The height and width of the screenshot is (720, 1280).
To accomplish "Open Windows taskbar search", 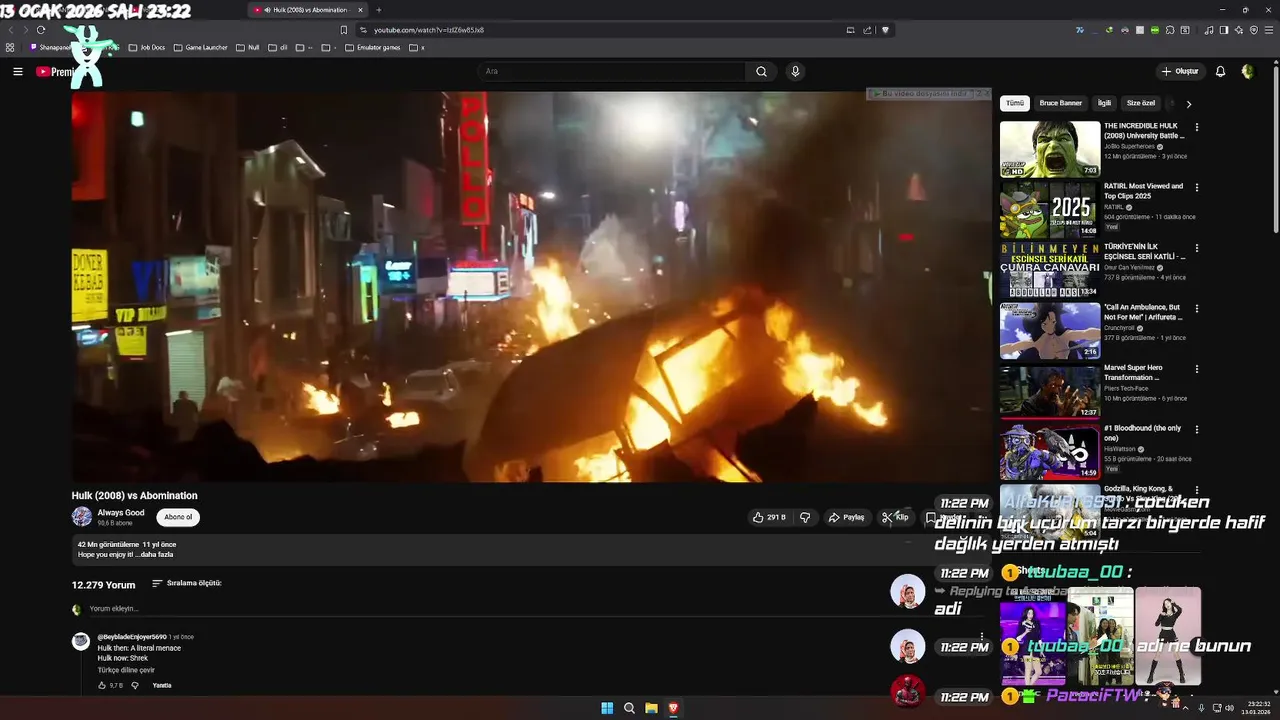I will (x=629, y=708).
